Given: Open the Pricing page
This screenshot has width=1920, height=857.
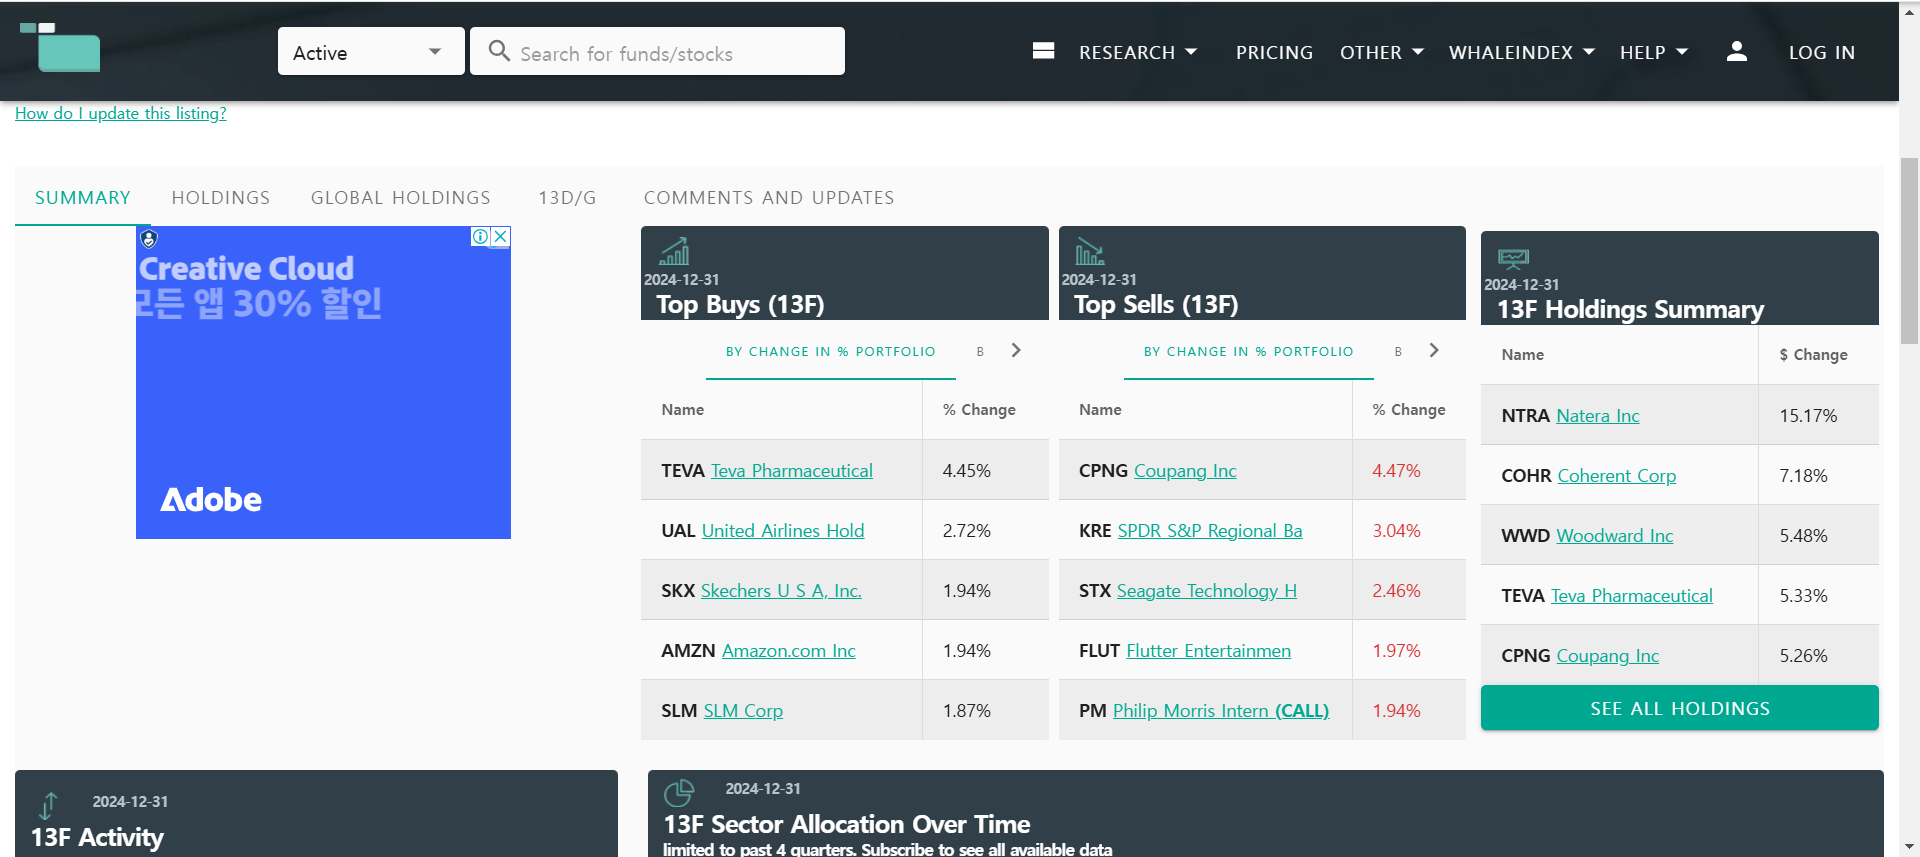Looking at the screenshot, I should pyautogui.click(x=1274, y=52).
